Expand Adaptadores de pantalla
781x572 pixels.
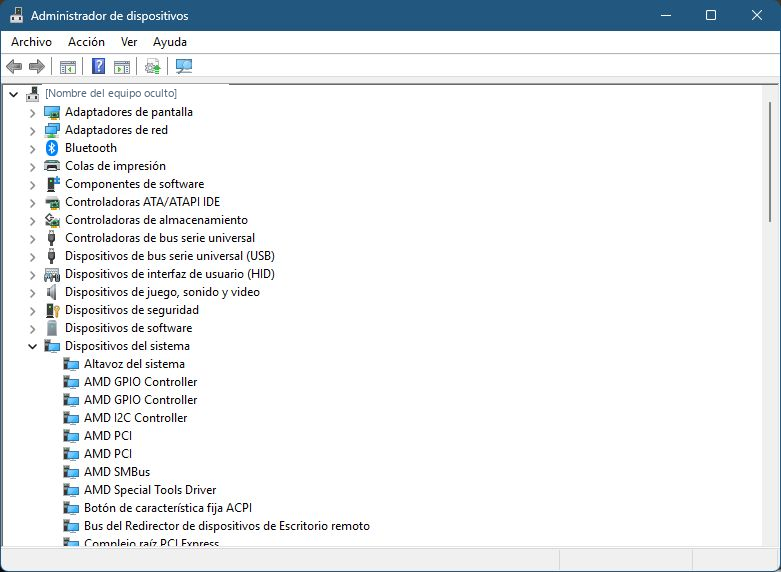(x=32, y=113)
